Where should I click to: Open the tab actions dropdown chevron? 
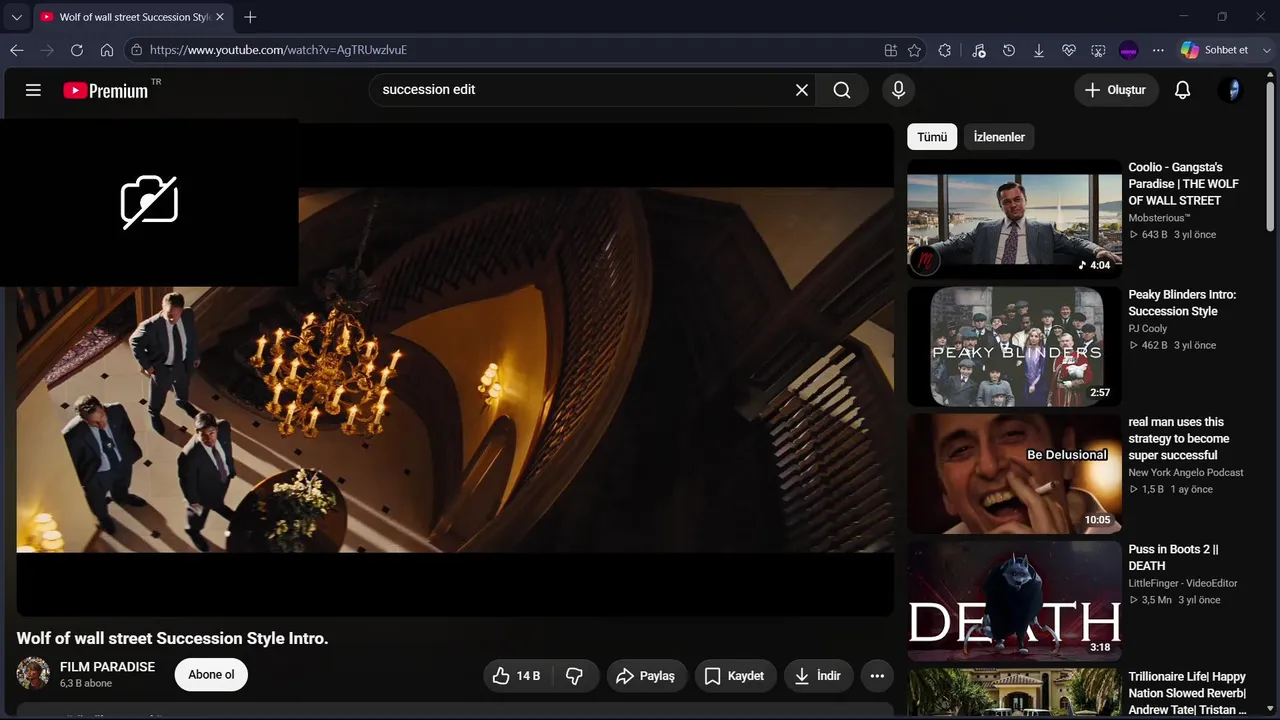16,17
